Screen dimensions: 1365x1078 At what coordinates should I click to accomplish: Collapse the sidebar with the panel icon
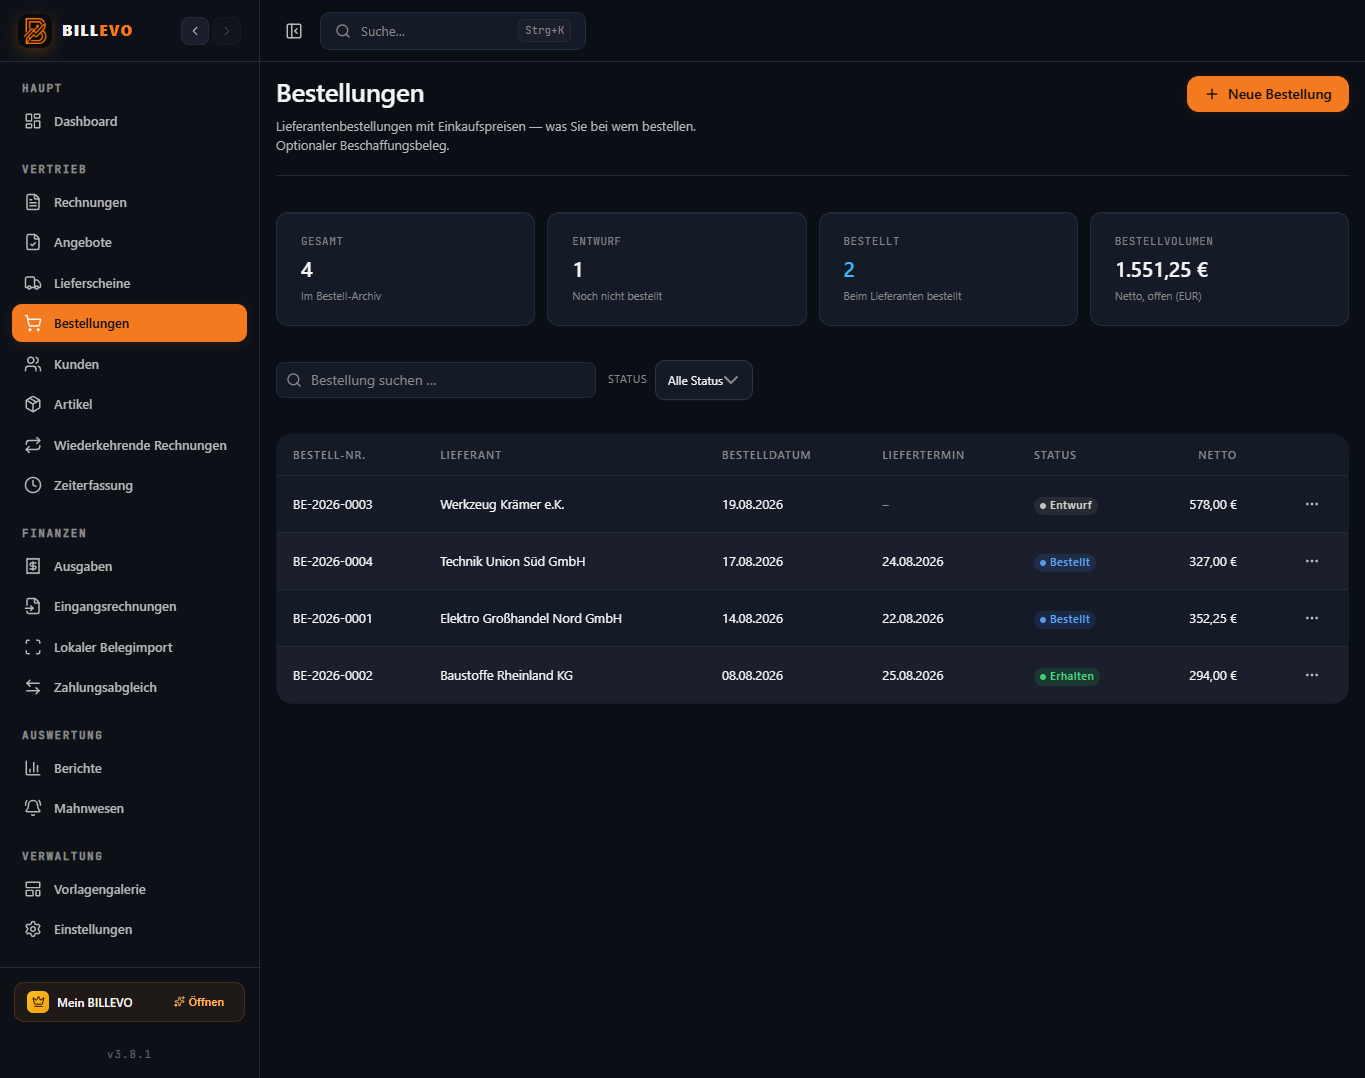coord(294,31)
